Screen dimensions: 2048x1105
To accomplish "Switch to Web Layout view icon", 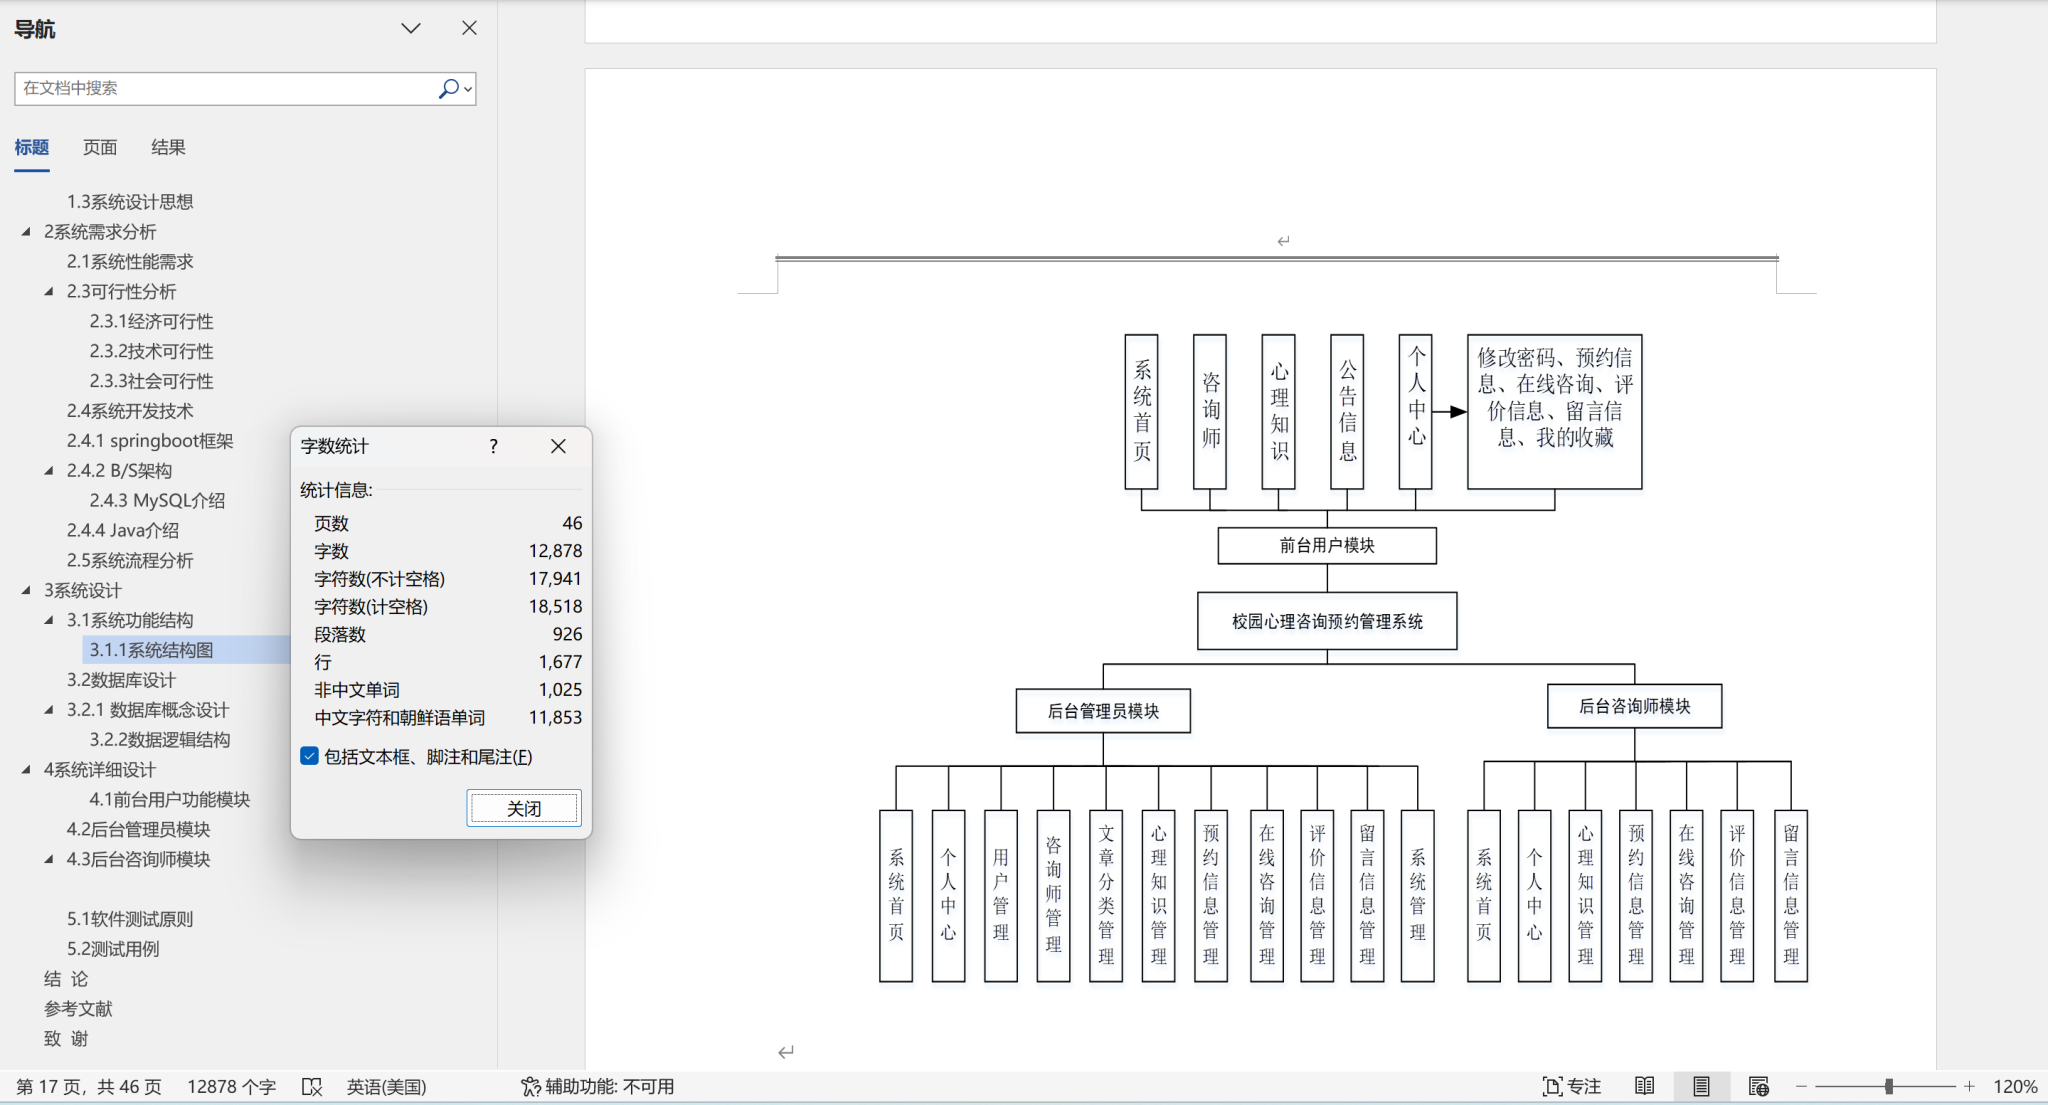I will 1758,1086.
